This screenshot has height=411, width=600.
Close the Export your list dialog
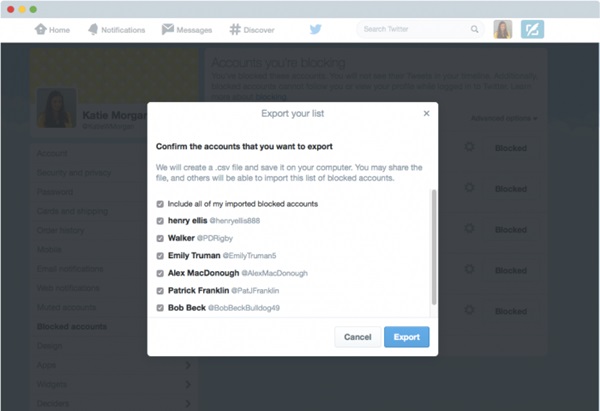click(x=426, y=114)
